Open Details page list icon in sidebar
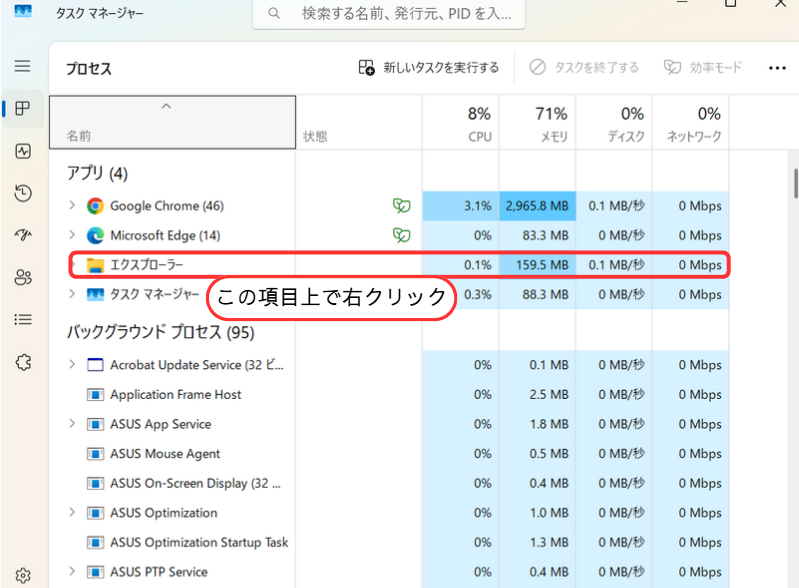Image resolution: width=799 pixels, height=588 pixels. [23, 319]
